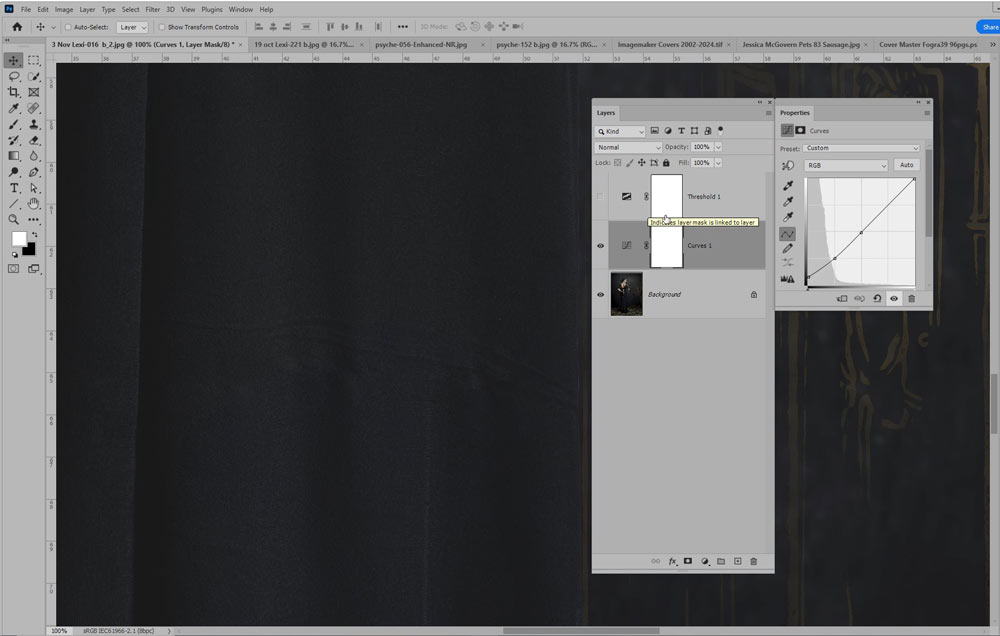The image size is (1000, 636).
Task: Toggle Lock All padlock in Layers
Action: point(666,163)
